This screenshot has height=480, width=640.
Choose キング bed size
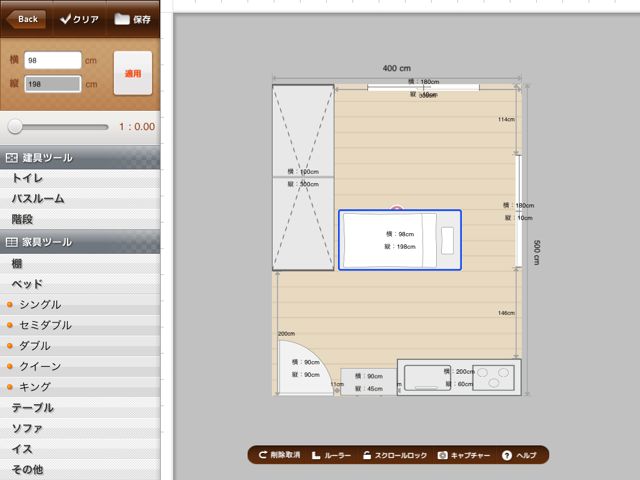coord(80,387)
